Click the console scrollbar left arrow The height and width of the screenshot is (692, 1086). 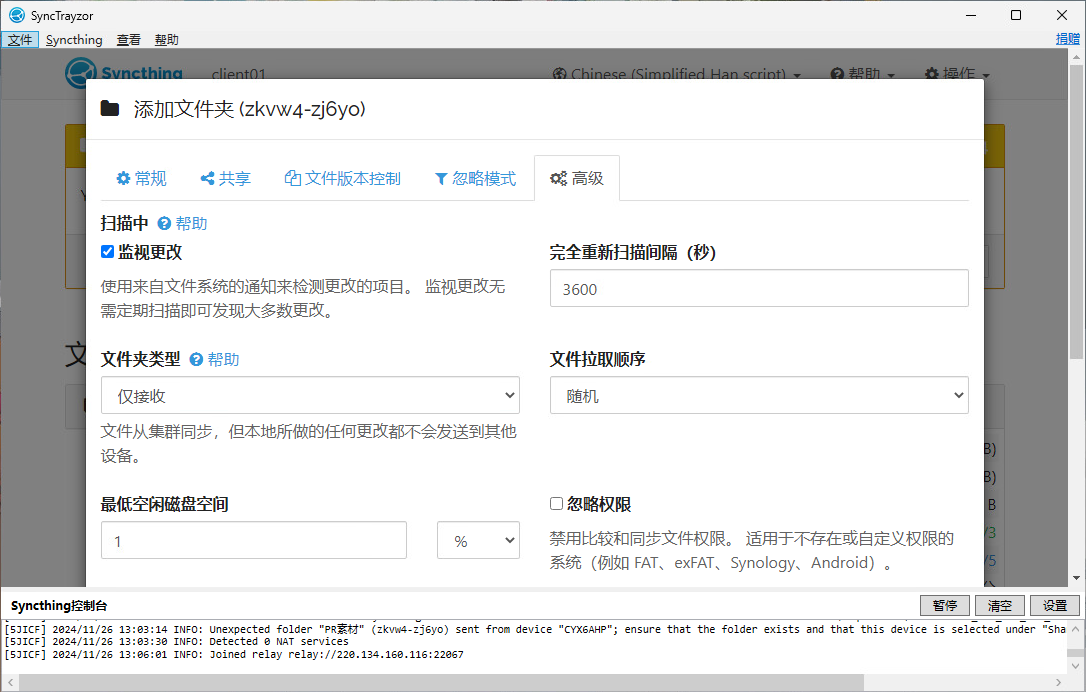[10, 682]
